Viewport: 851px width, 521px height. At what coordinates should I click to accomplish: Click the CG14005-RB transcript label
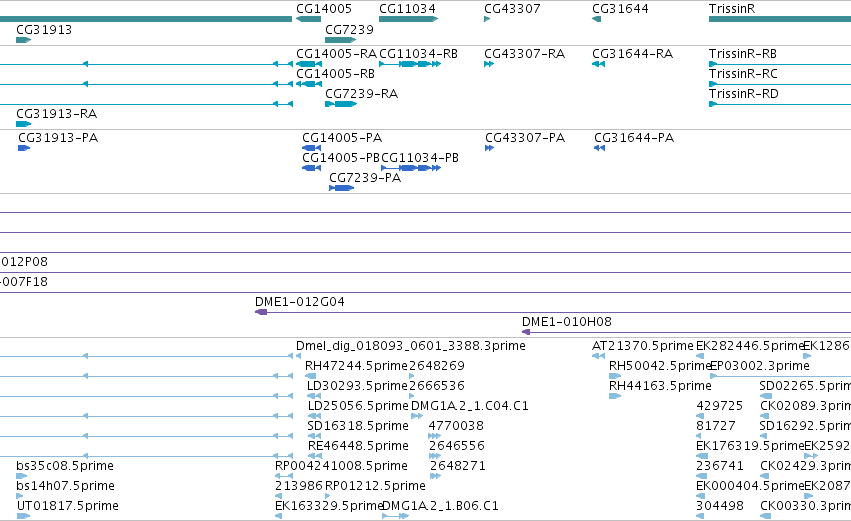point(335,74)
